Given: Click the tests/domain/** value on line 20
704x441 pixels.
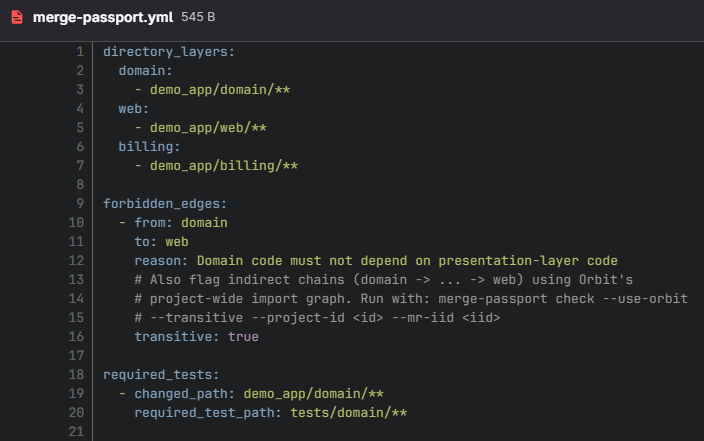Looking at the screenshot, I should coord(349,413).
